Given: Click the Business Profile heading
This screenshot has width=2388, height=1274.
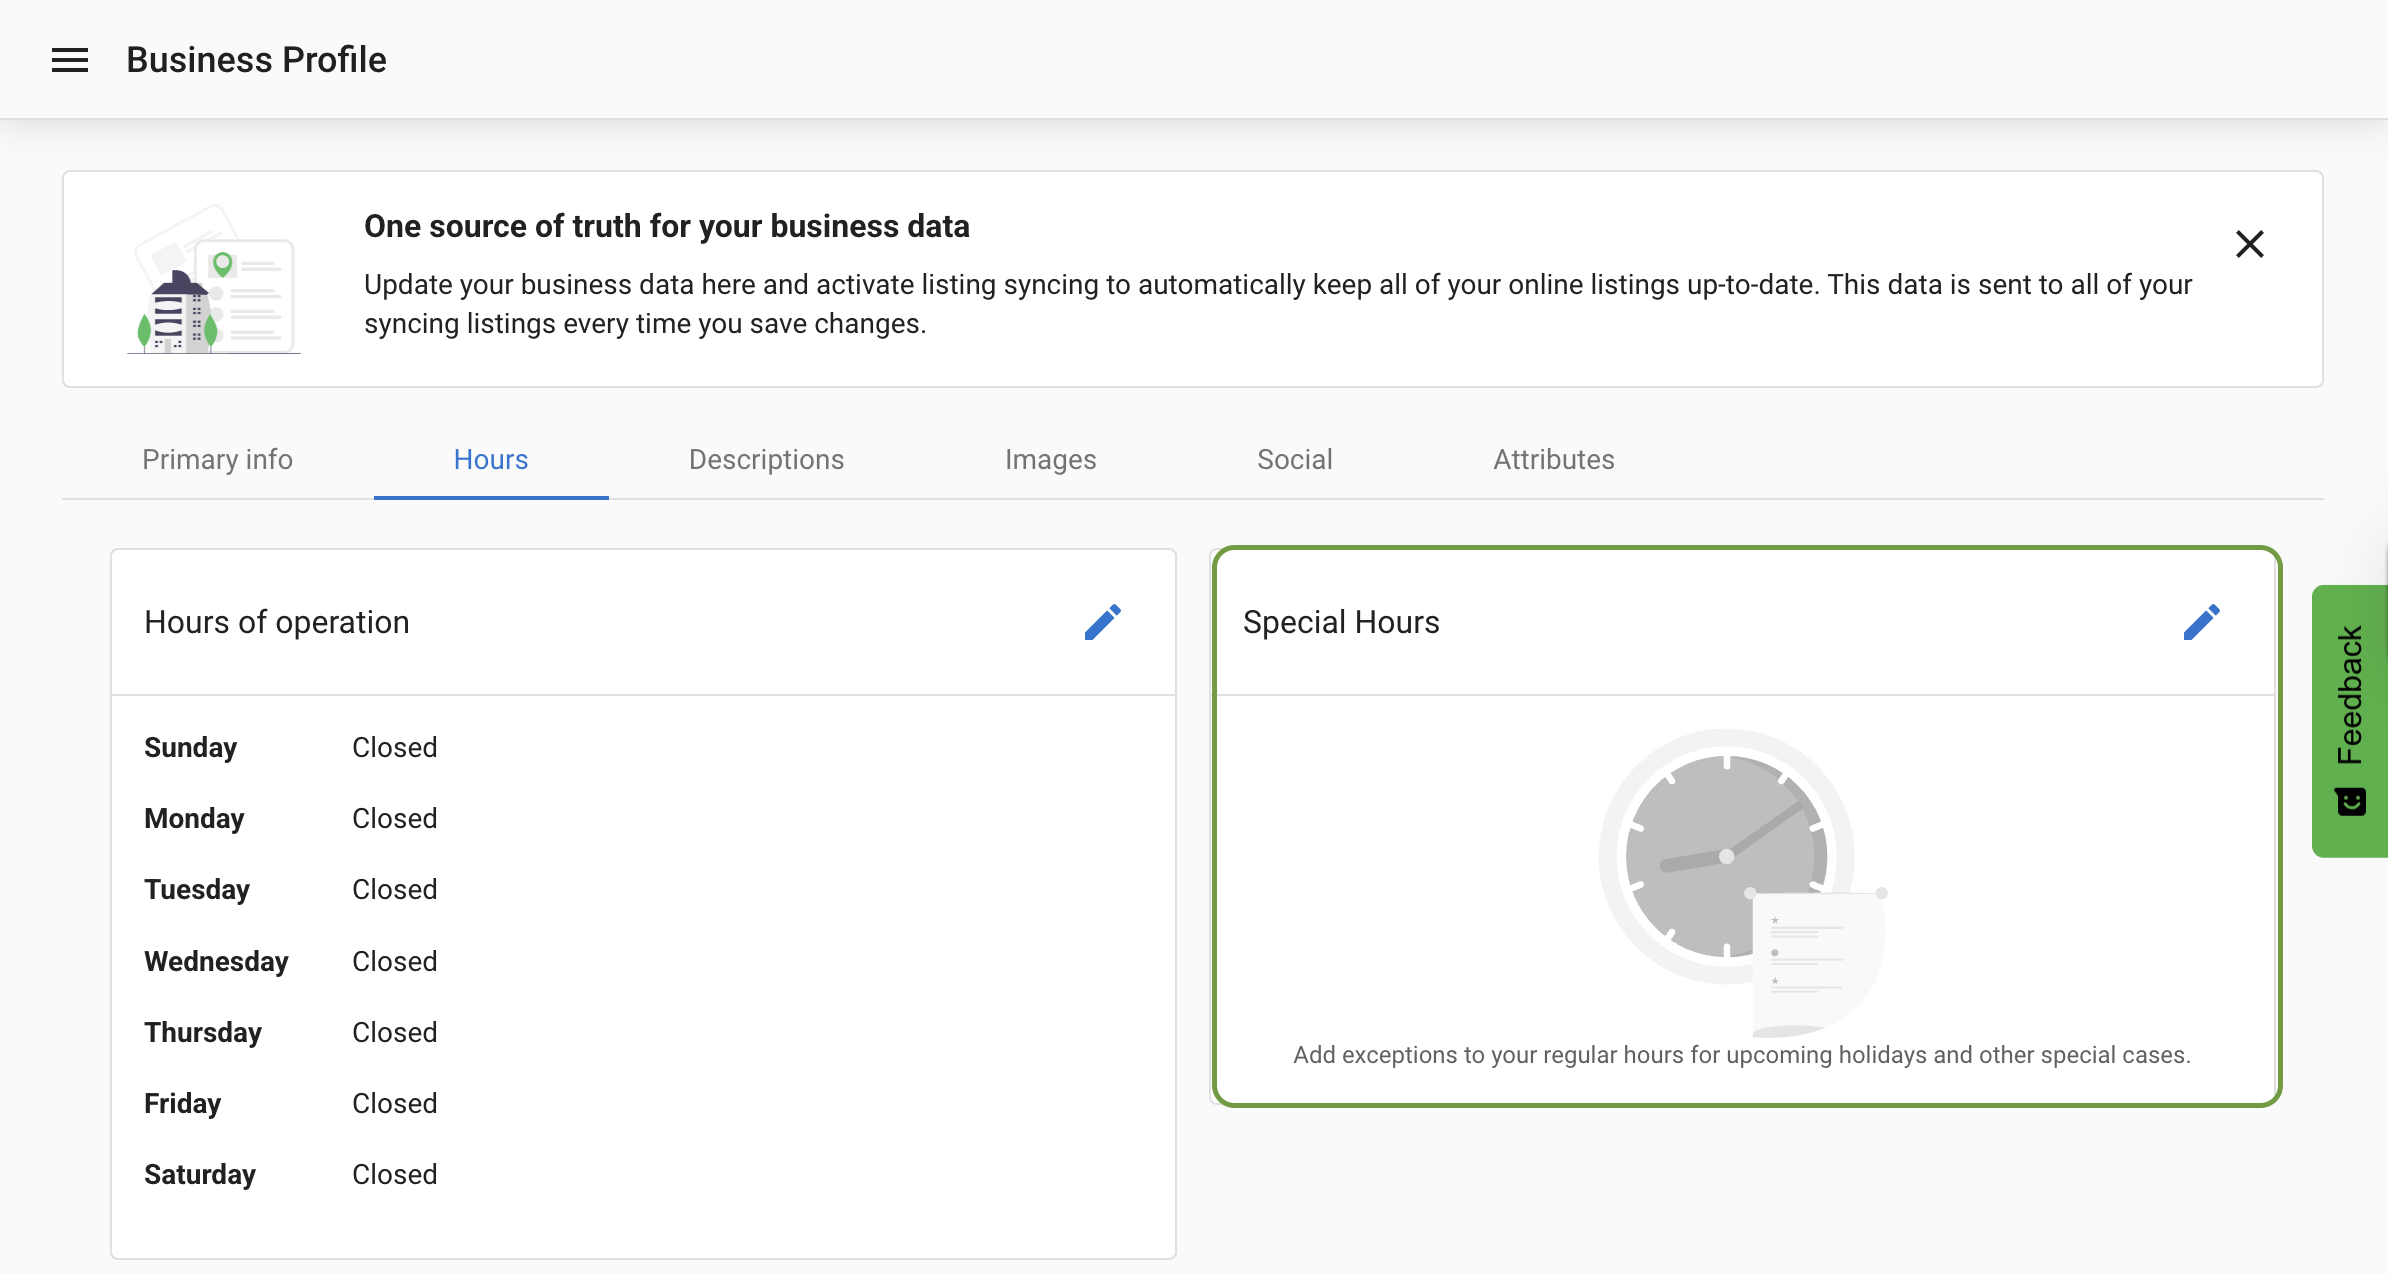Looking at the screenshot, I should (x=256, y=59).
